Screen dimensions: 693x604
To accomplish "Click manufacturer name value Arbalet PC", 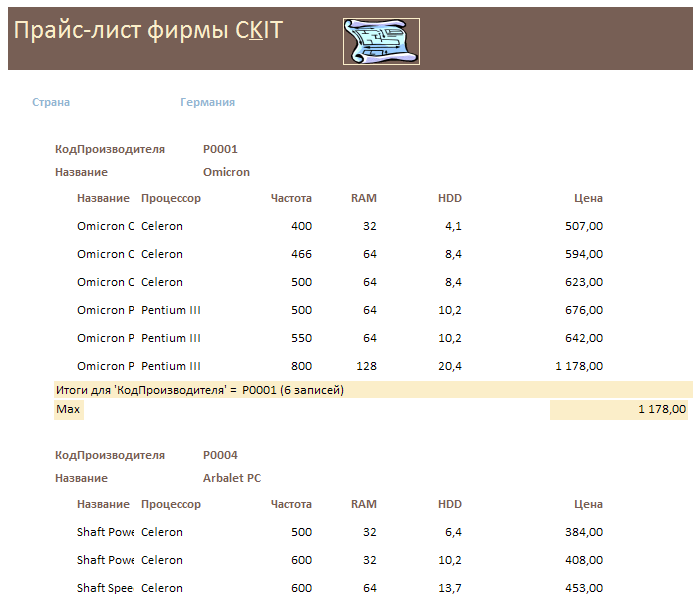I will click(232, 478).
